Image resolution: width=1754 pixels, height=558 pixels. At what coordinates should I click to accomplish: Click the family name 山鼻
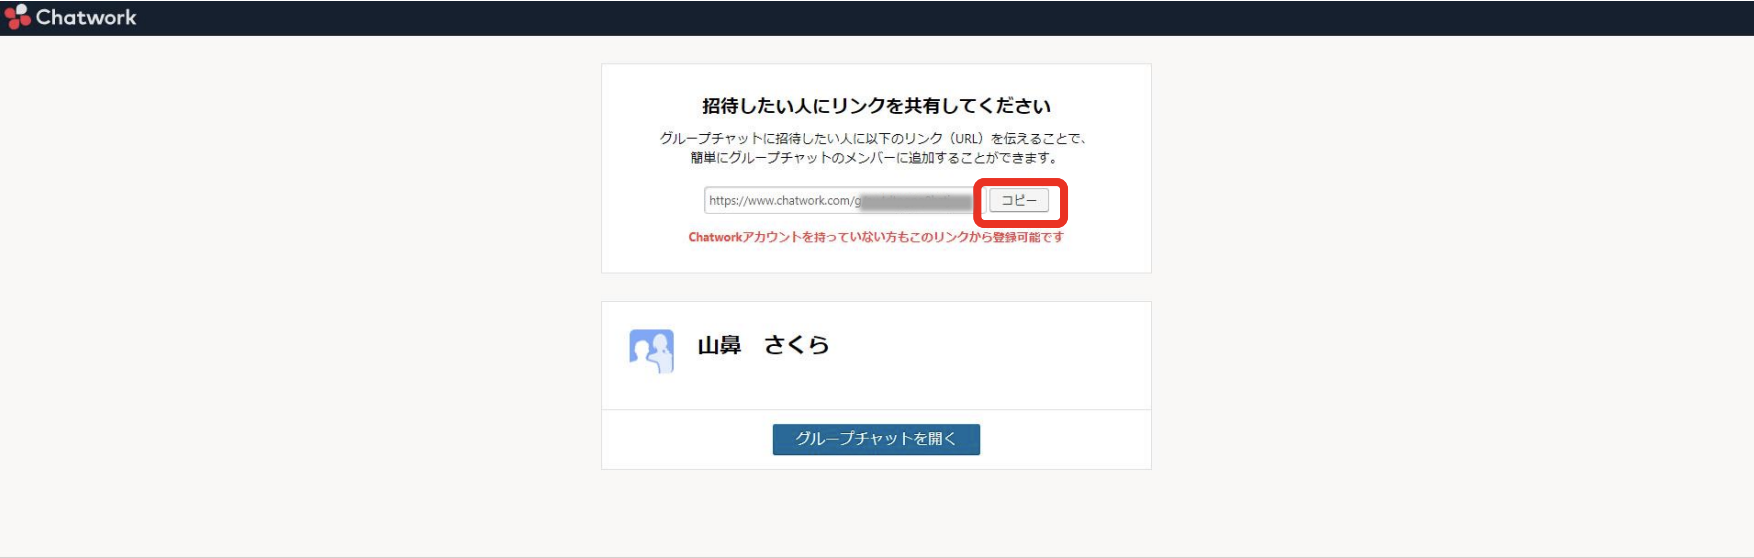point(719,345)
